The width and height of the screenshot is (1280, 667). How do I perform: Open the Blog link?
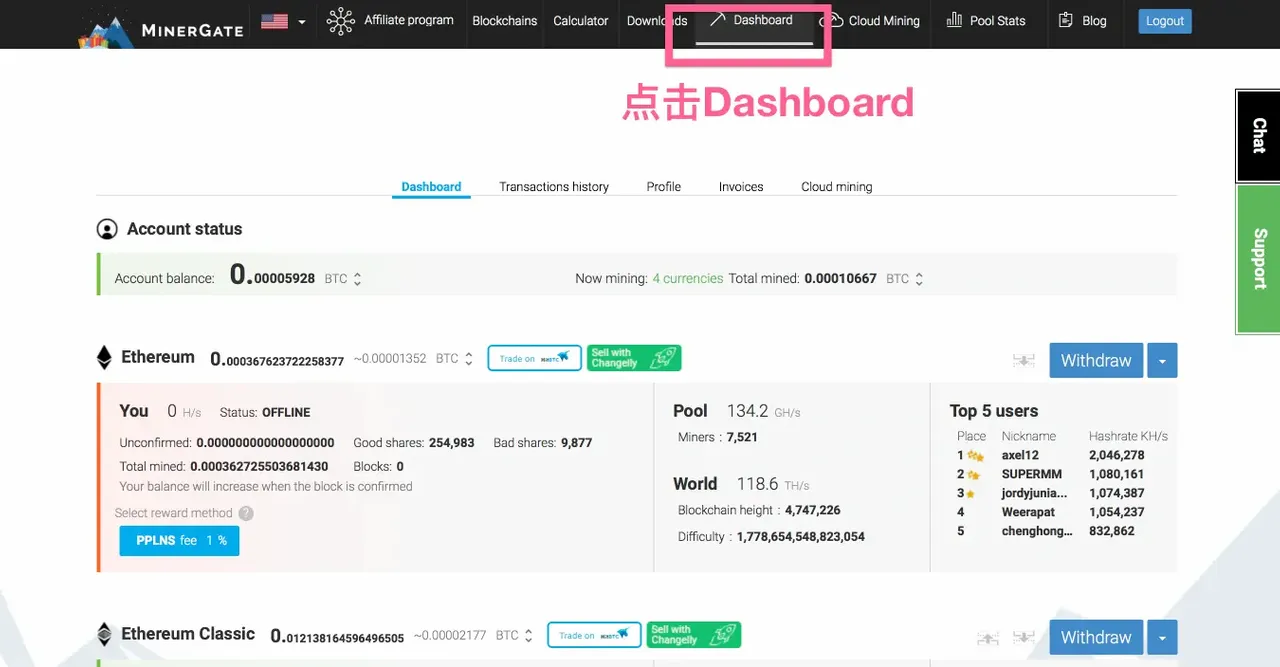[x=1094, y=21]
